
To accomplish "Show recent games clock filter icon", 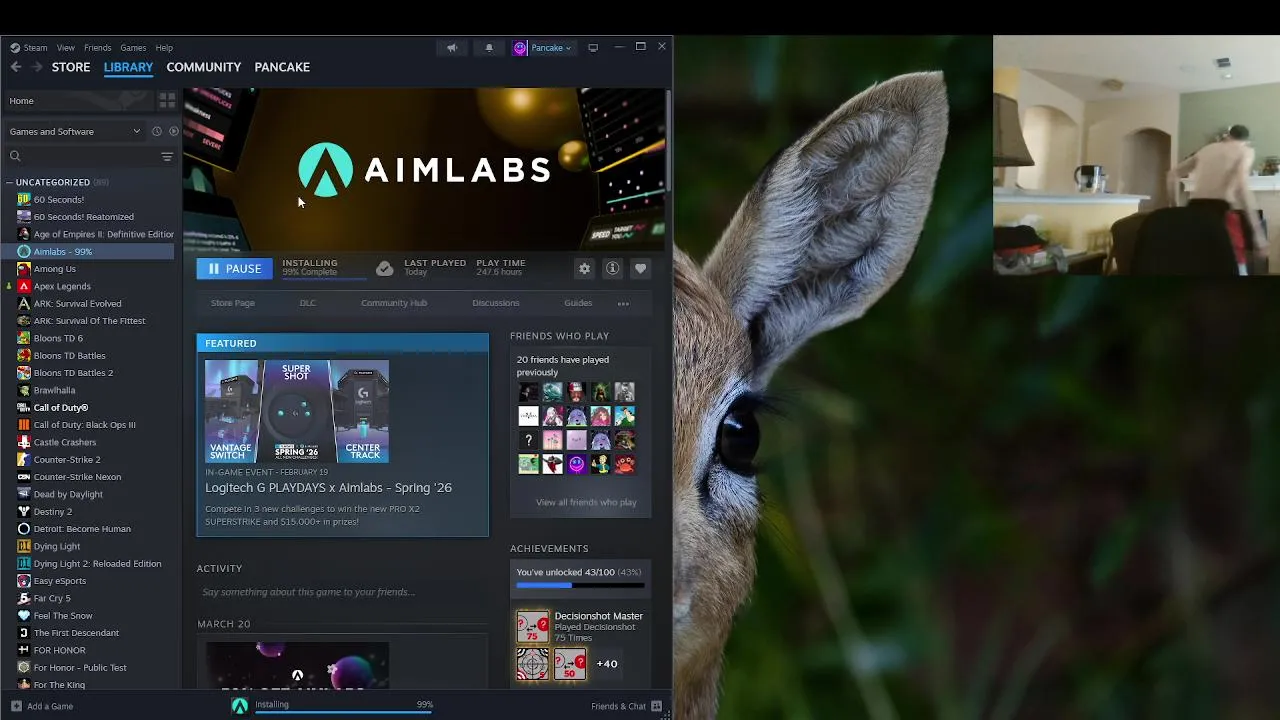I will coord(157,131).
